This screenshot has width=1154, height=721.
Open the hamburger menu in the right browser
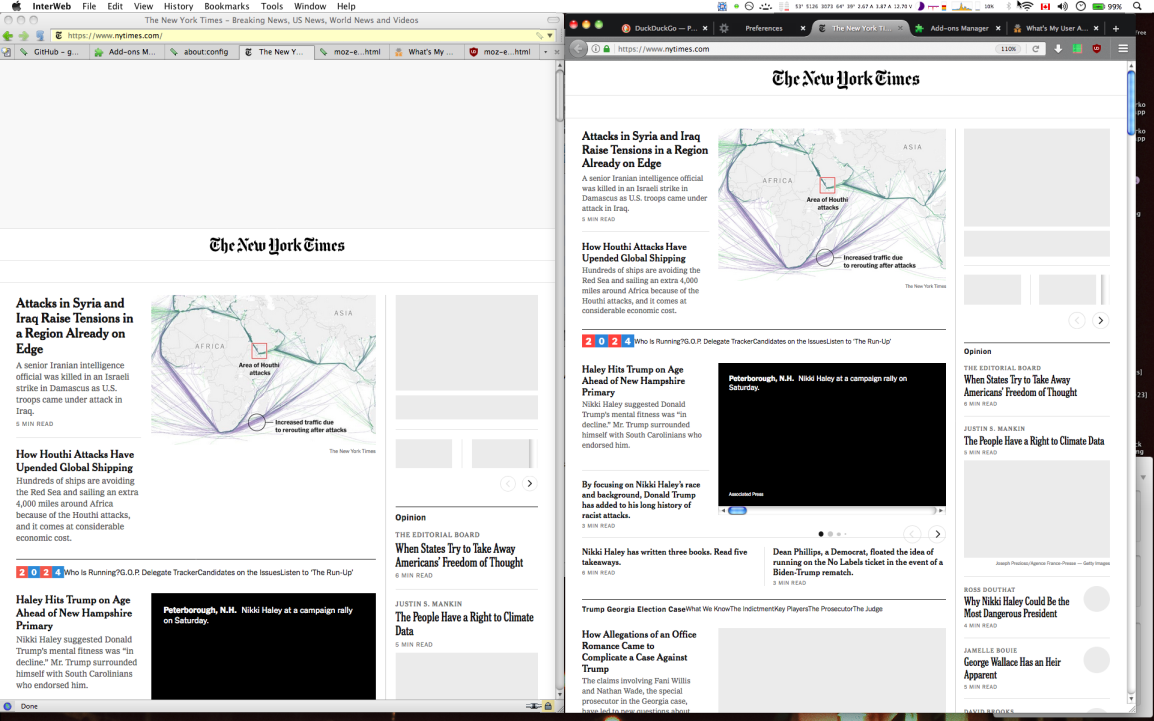(x=1123, y=49)
